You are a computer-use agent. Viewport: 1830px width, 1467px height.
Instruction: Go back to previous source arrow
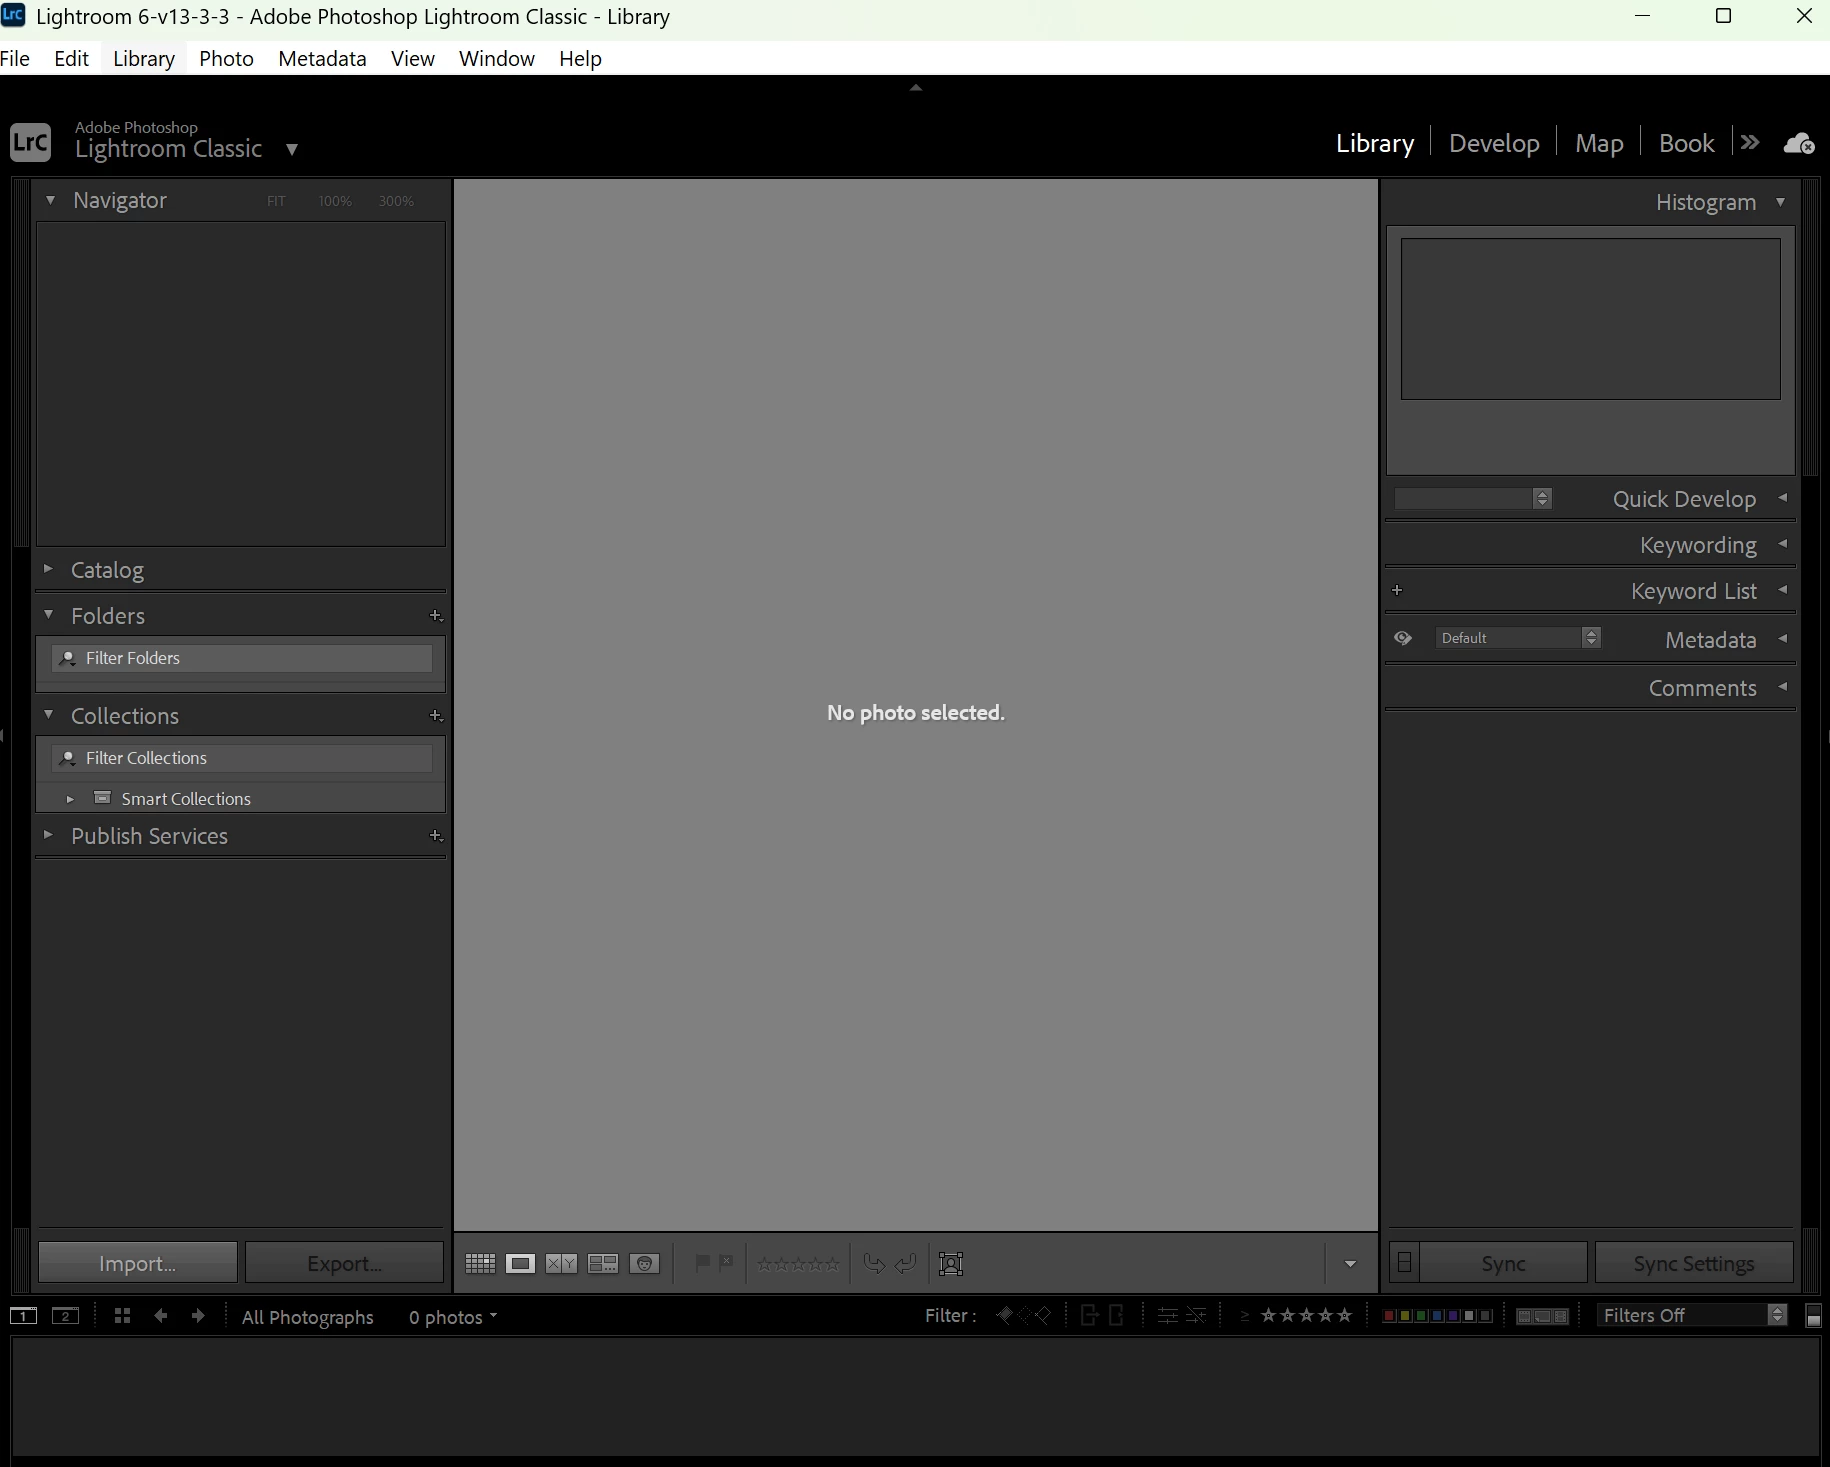point(160,1316)
